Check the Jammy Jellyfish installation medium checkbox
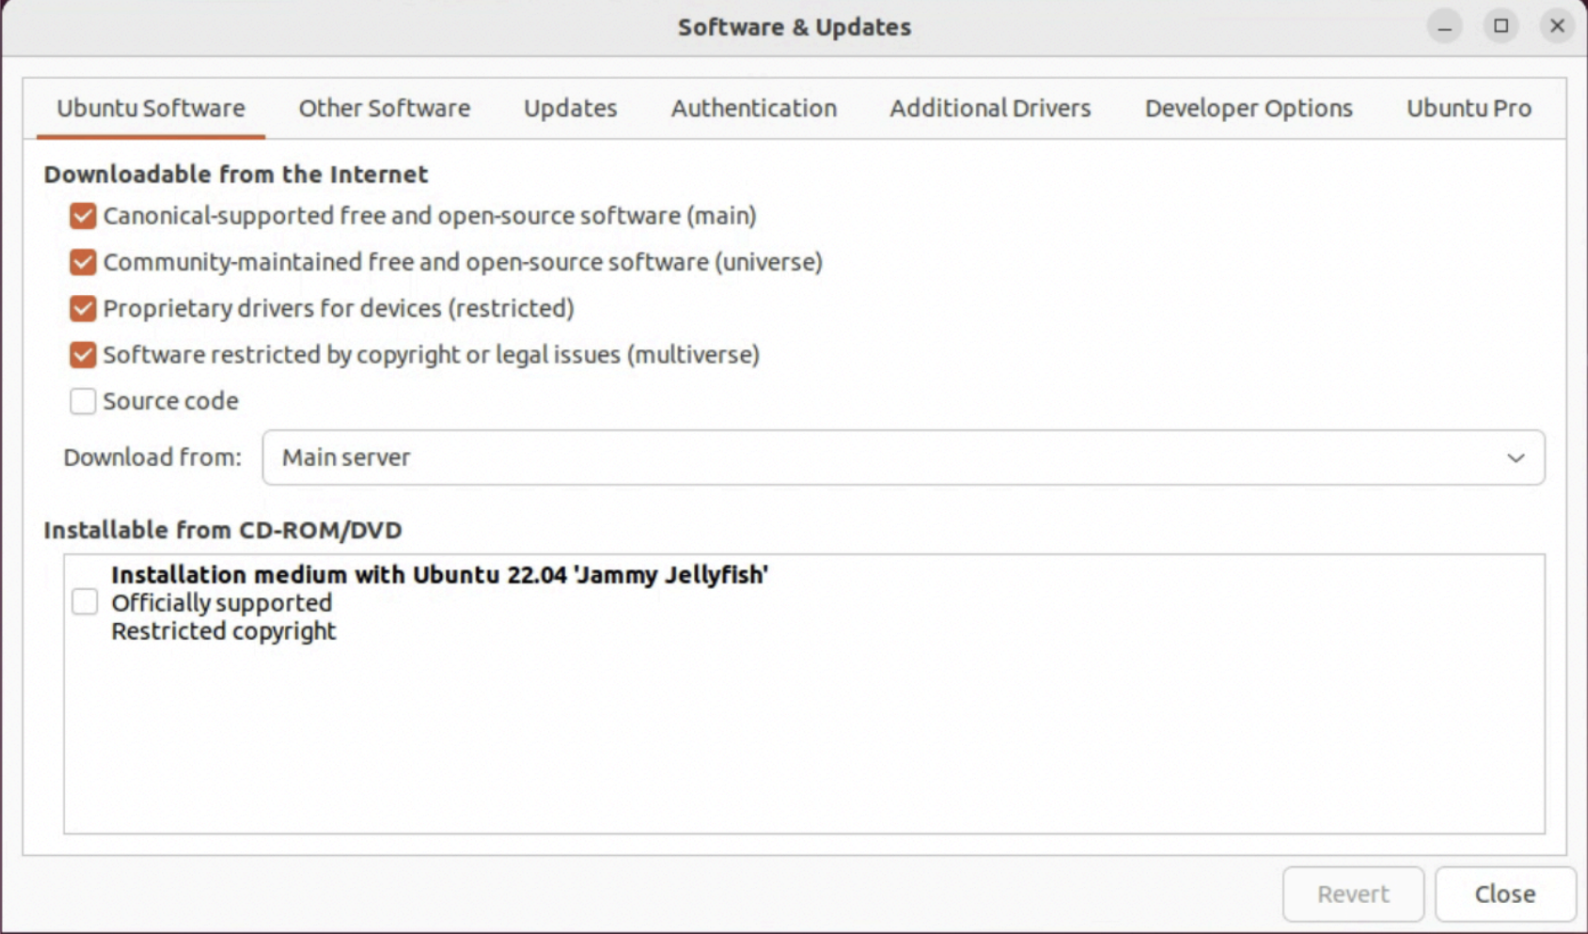1588x934 pixels. [85, 602]
